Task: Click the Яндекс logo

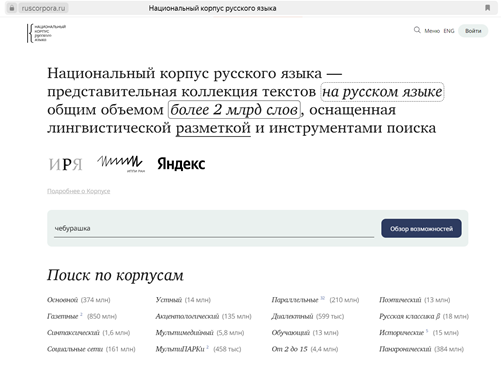Action: [181, 164]
